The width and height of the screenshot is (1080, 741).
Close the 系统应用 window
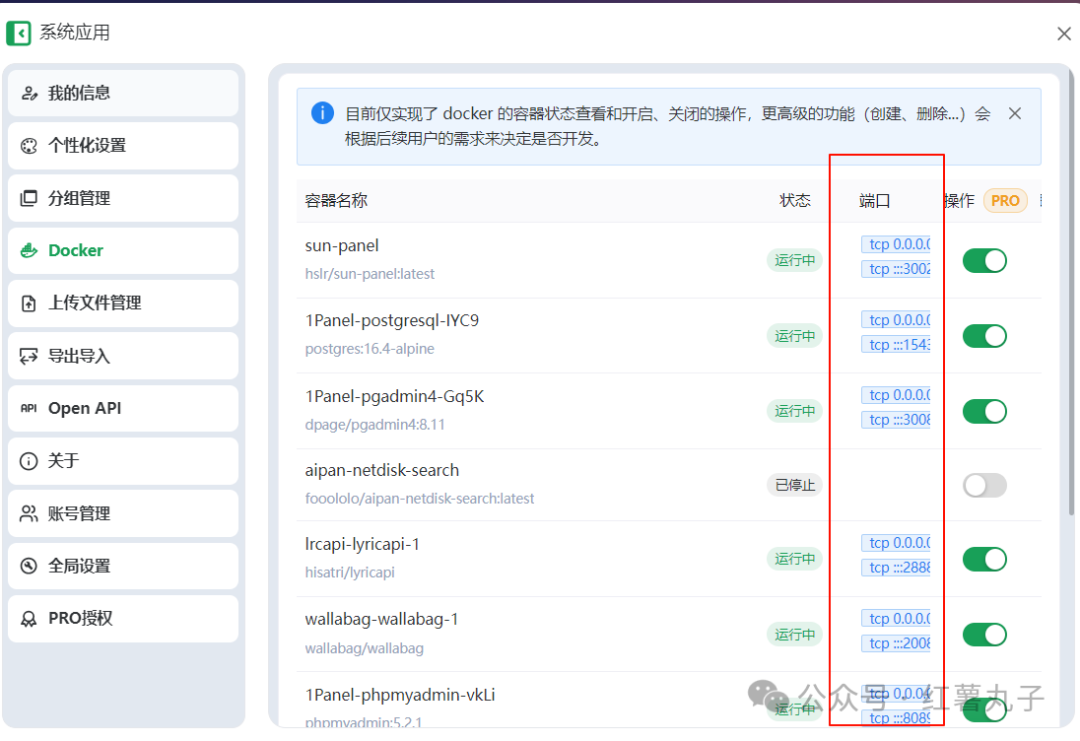1063,33
